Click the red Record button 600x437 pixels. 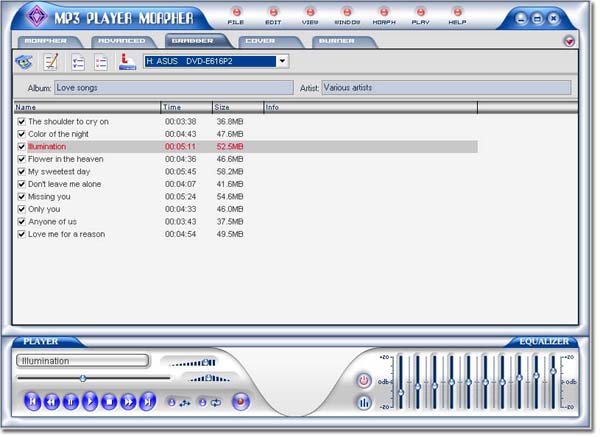point(240,401)
